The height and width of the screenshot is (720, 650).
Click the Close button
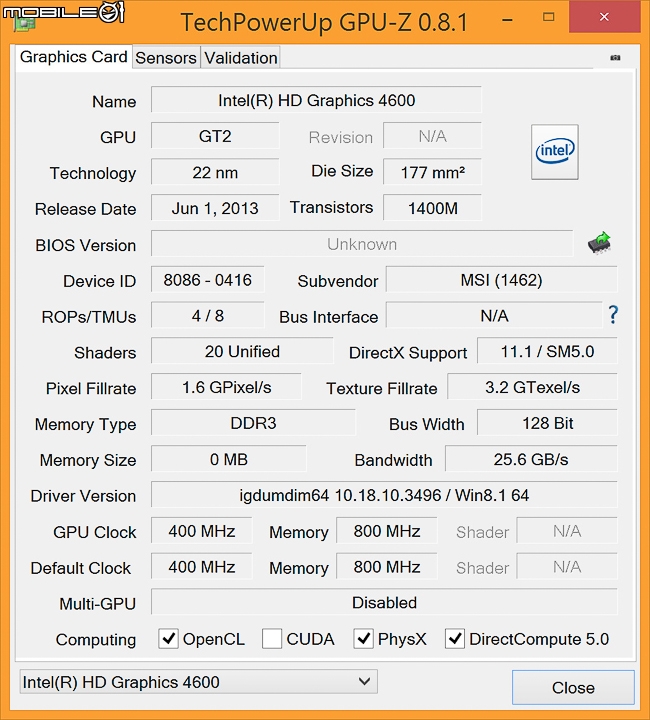click(x=573, y=687)
